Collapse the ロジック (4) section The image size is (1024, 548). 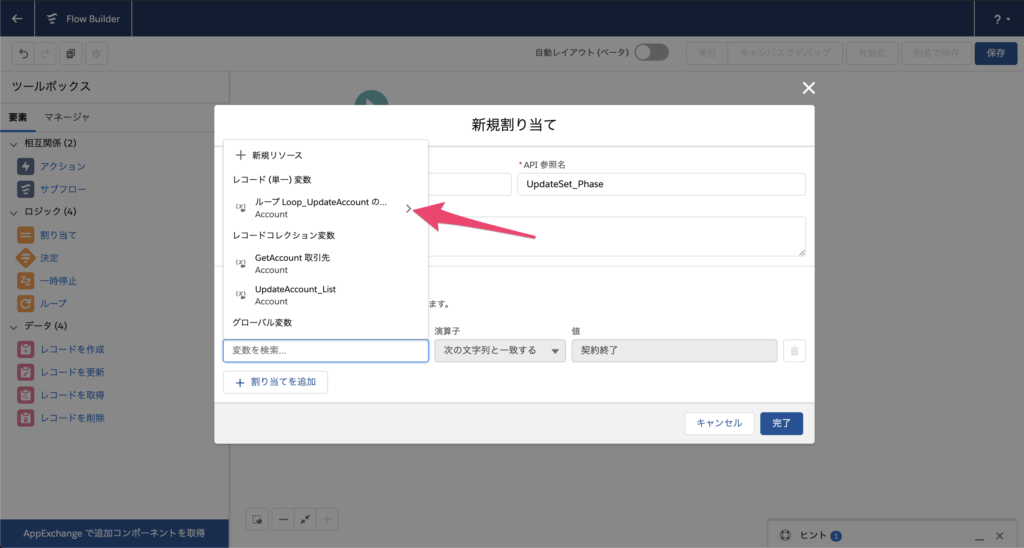[x=14, y=212]
